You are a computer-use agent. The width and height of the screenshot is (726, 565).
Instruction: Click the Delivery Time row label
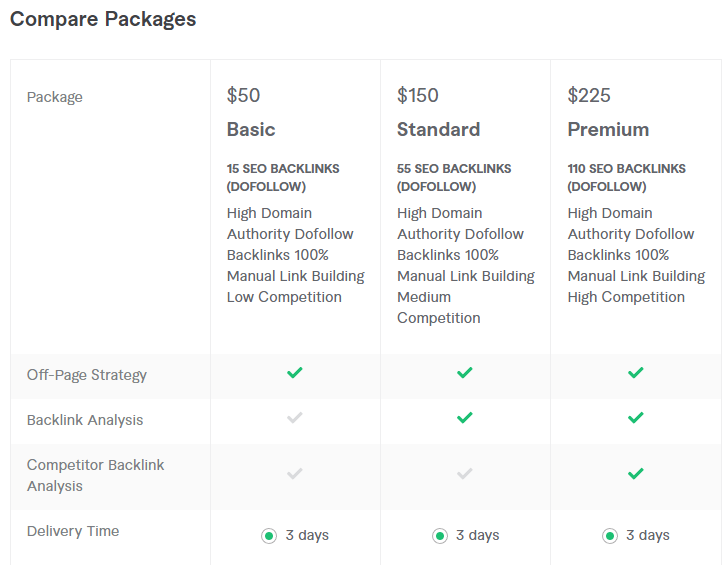[x=73, y=531]
